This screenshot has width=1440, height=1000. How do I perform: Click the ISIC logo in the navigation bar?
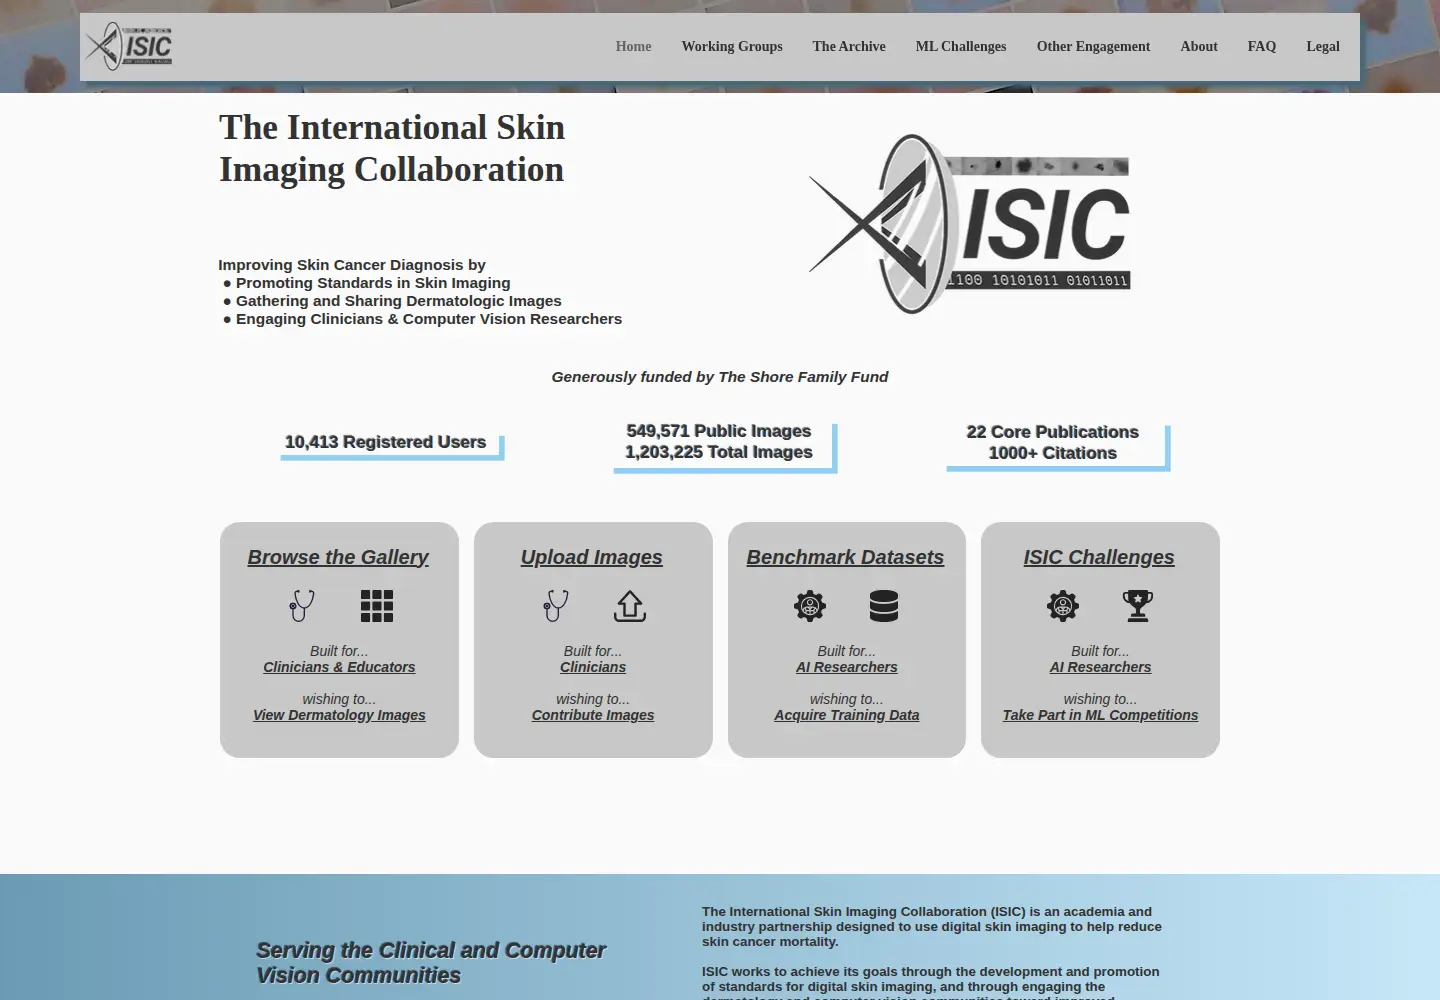[129, 46]
